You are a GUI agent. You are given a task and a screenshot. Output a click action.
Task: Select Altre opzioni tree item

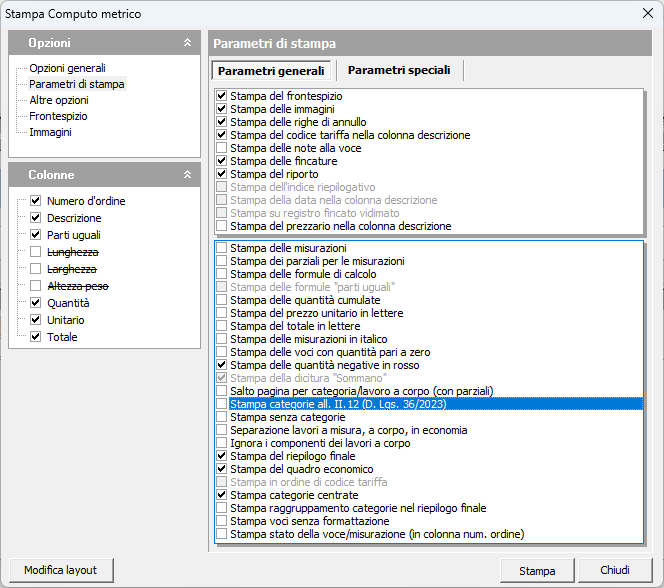(x=58, y=100)
